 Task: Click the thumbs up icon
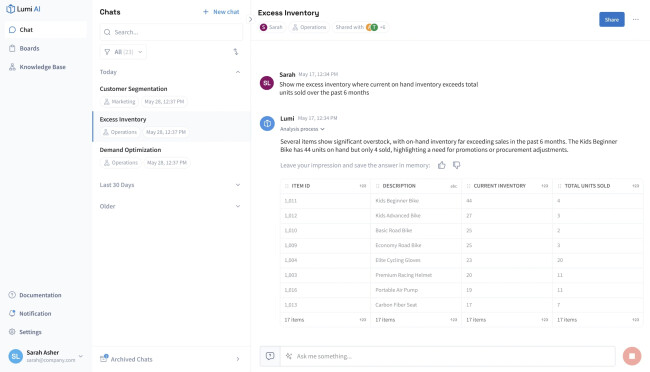[x=441, y=165]
